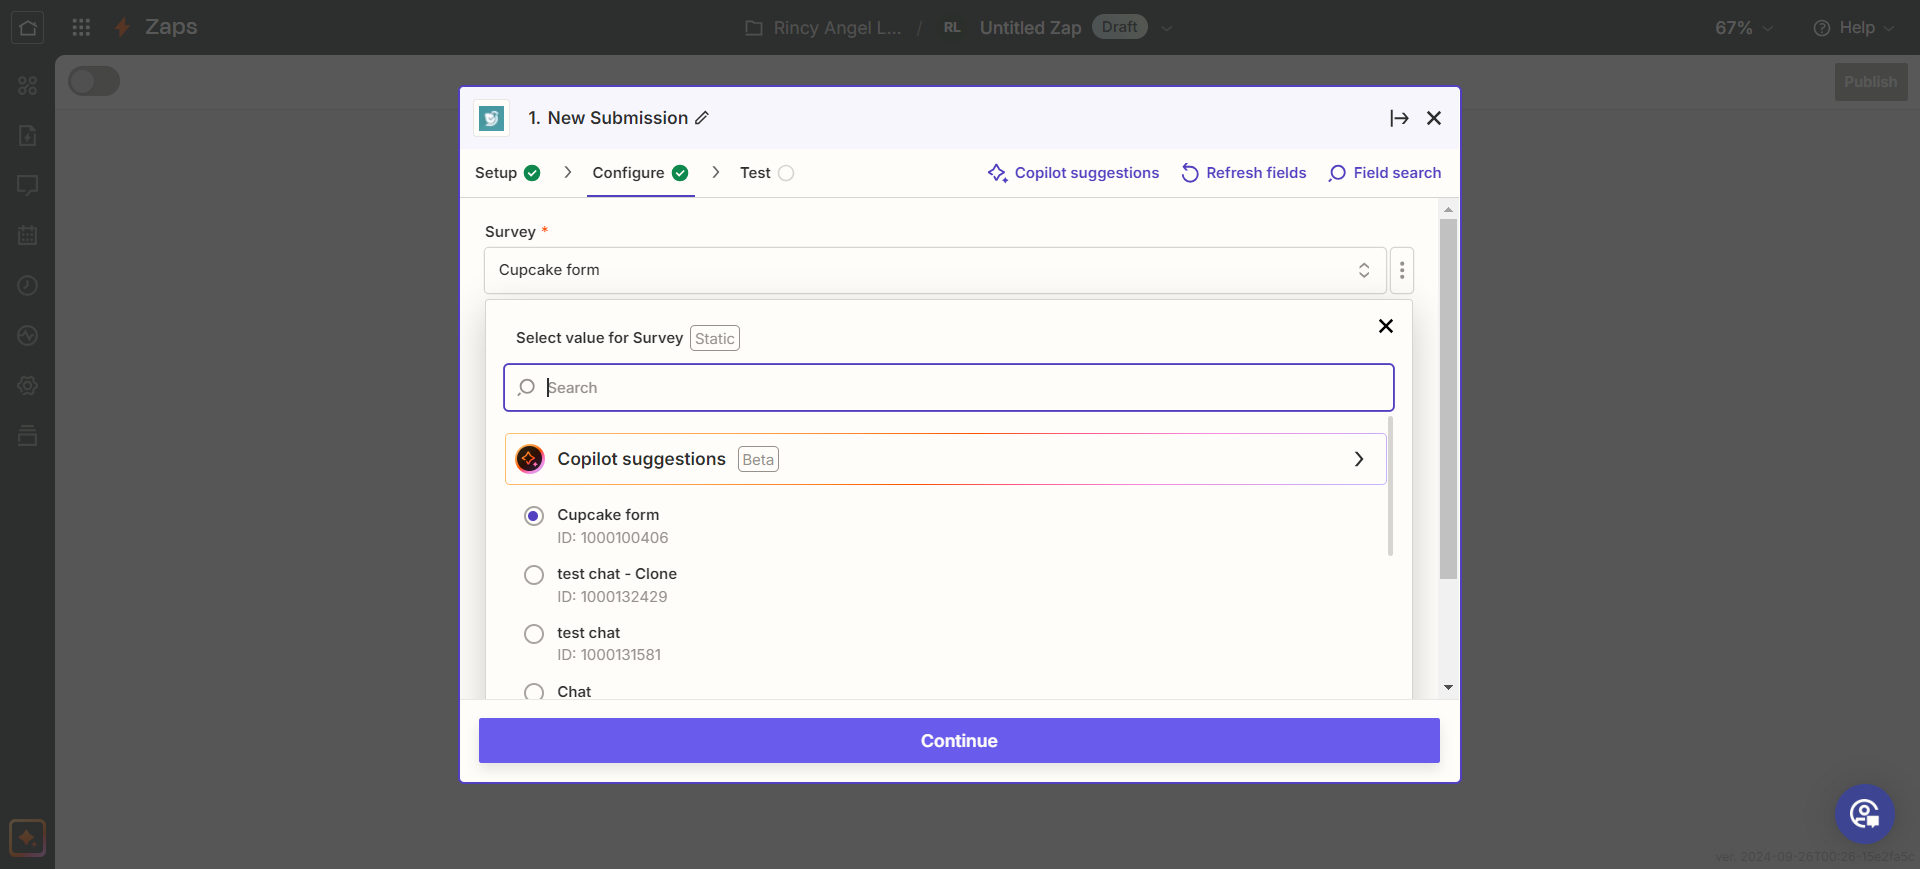Viewport: 1920px width, 869px height.
Task: Open the Help menu
Action: [x=1853, y=28]
